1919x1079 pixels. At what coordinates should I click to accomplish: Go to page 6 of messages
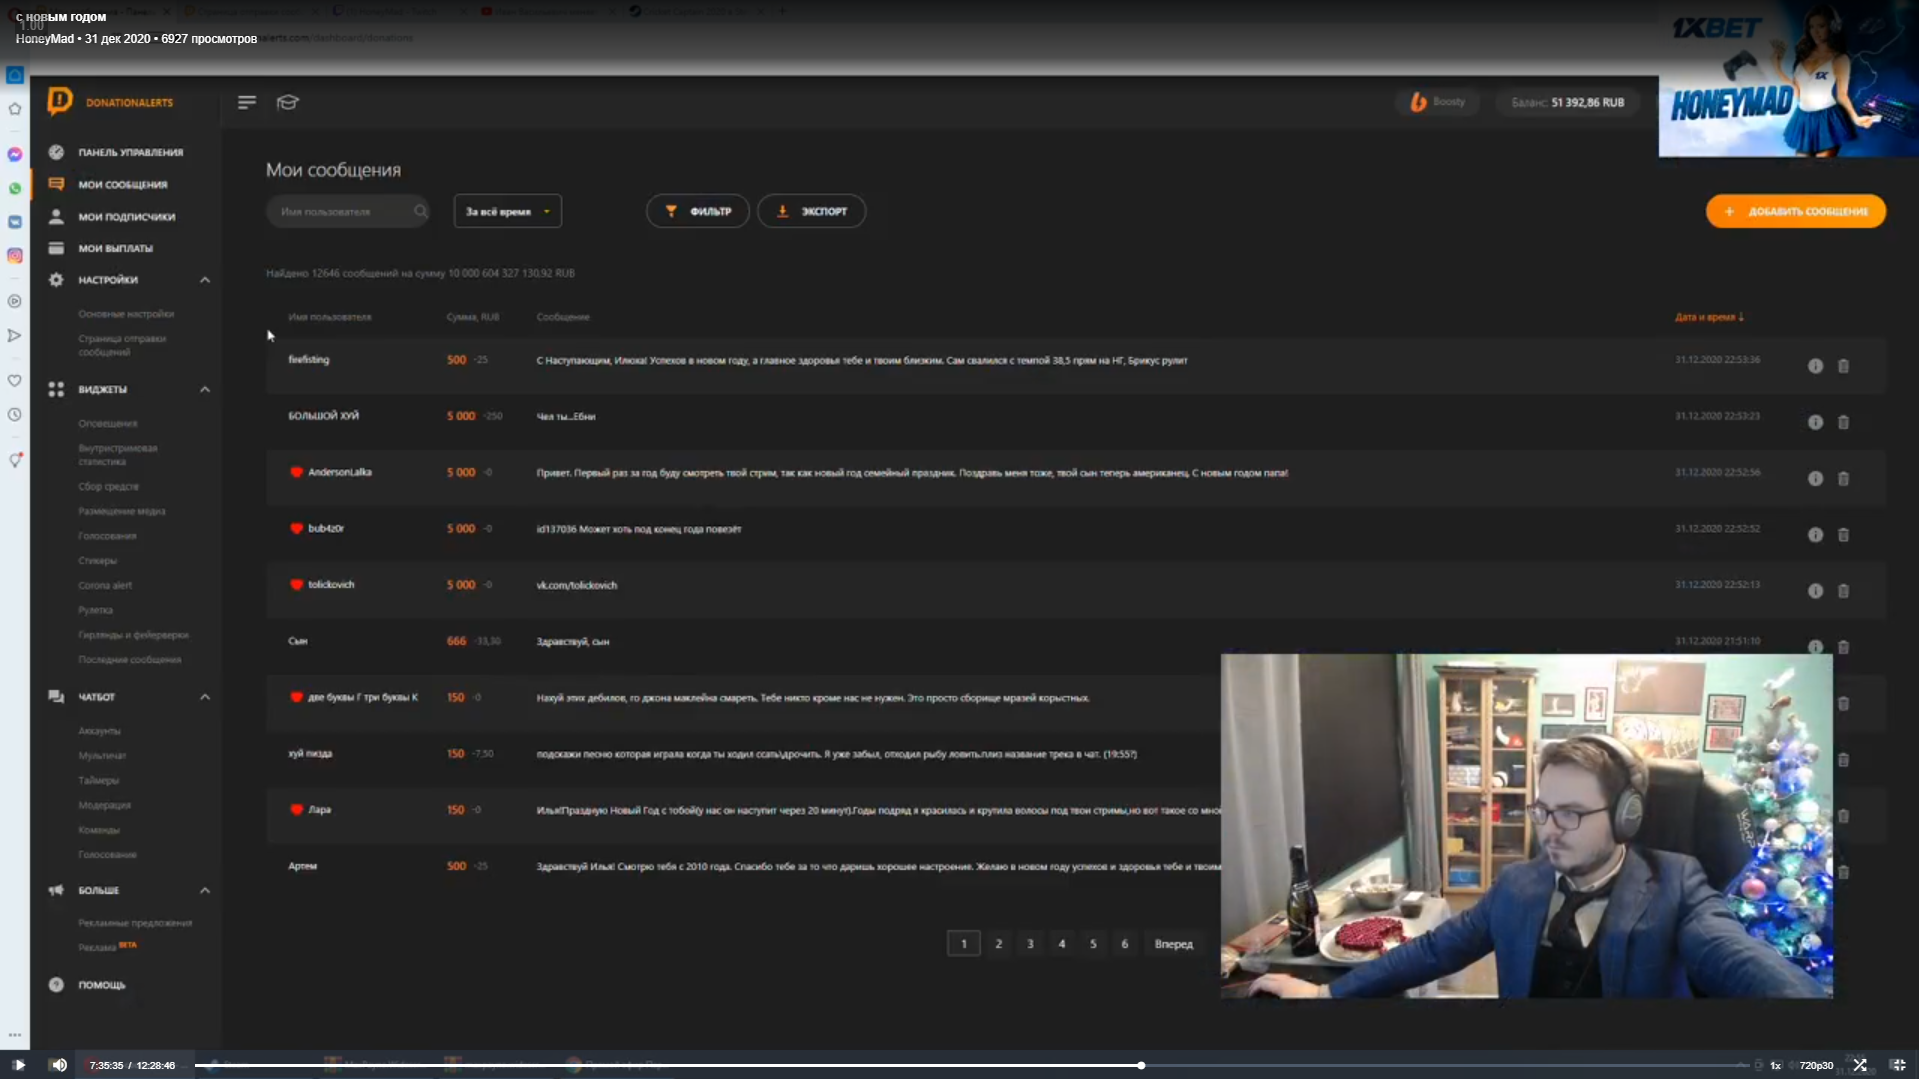click(x=1124, y=943)
